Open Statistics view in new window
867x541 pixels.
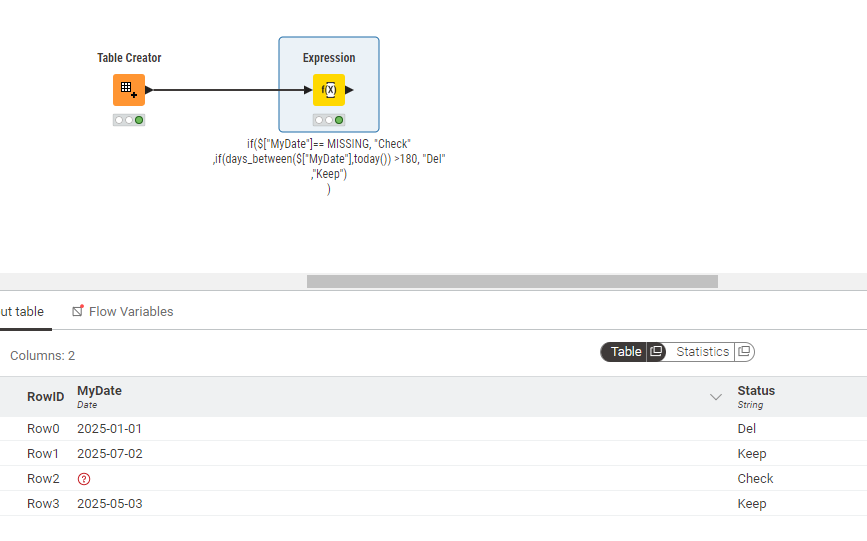(x=744, y=352)
